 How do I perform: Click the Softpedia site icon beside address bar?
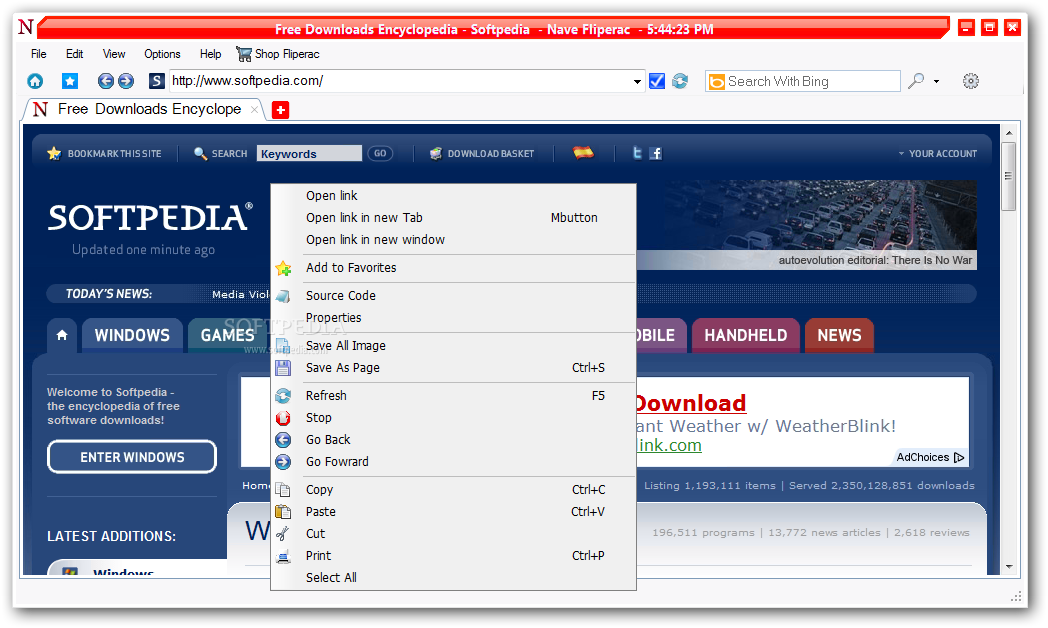click(156, 81)
